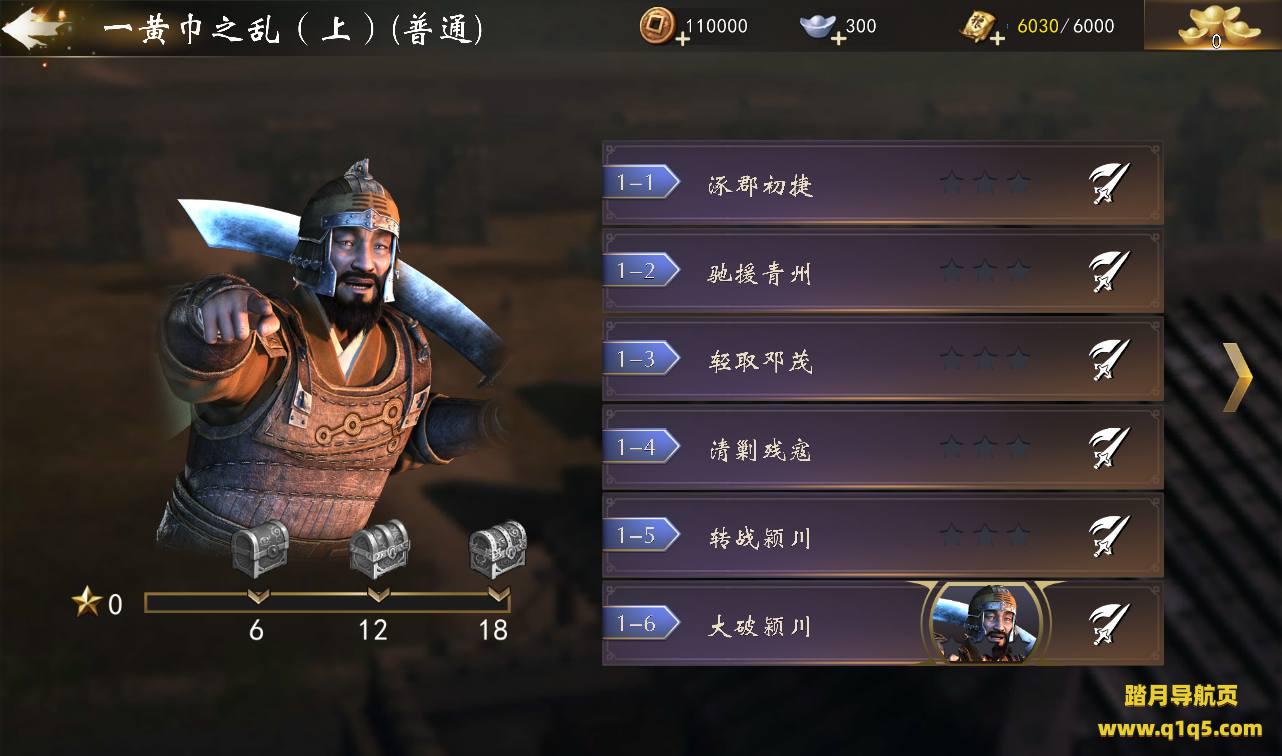The width and height of the screenshot is (1282, 756).
Task: Go to next chapter with right chevron
Action: pos(1238,377)
